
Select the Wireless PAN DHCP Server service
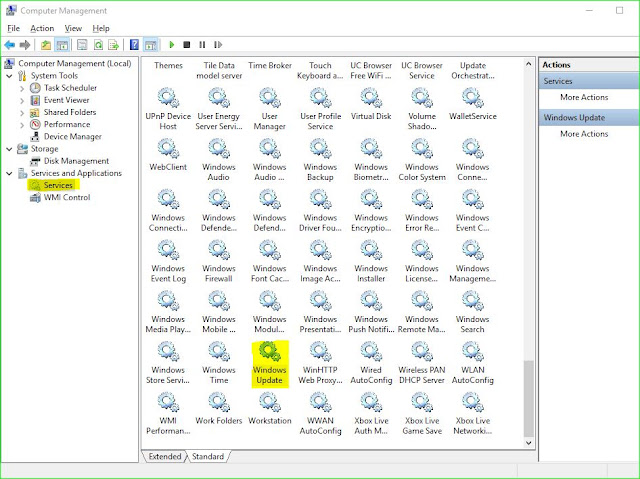pos(422,364)
